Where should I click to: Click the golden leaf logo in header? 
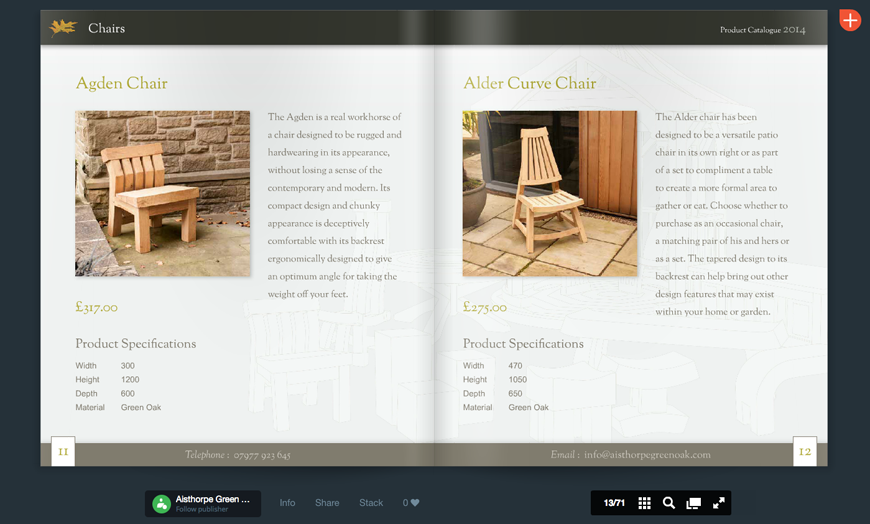coord(63,28)
